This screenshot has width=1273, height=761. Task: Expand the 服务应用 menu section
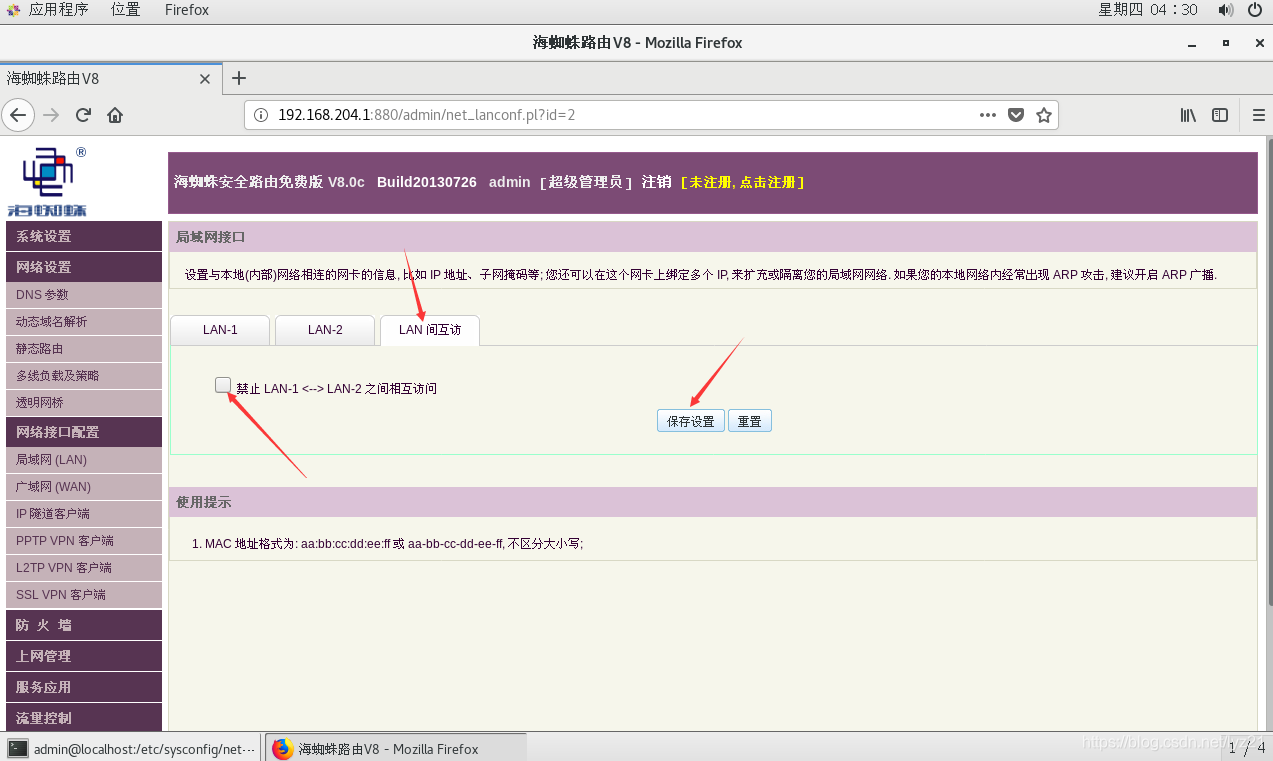pos(84,687)
